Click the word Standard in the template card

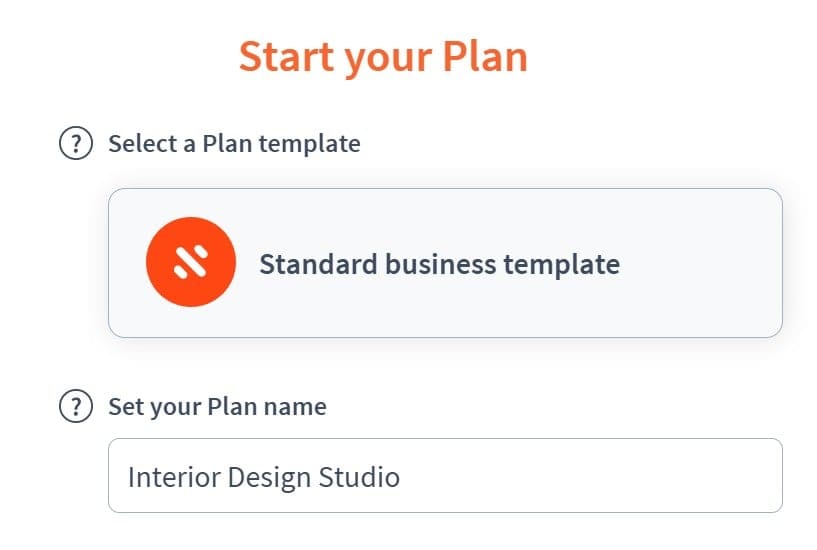pyautogui.click(x=318, y=264)
